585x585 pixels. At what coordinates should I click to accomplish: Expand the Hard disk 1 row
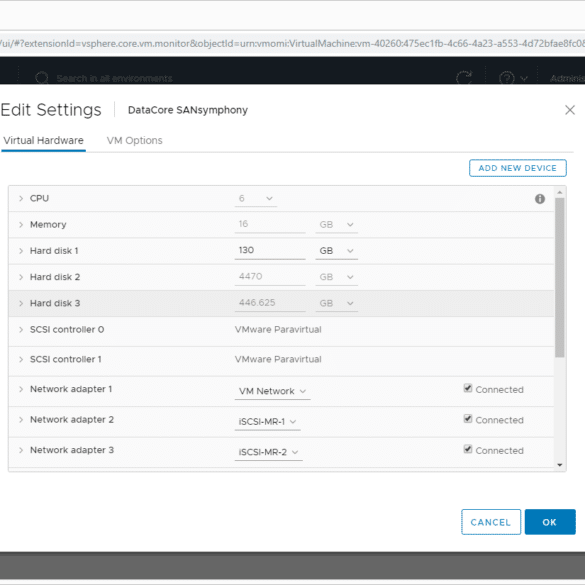(21, 251)
